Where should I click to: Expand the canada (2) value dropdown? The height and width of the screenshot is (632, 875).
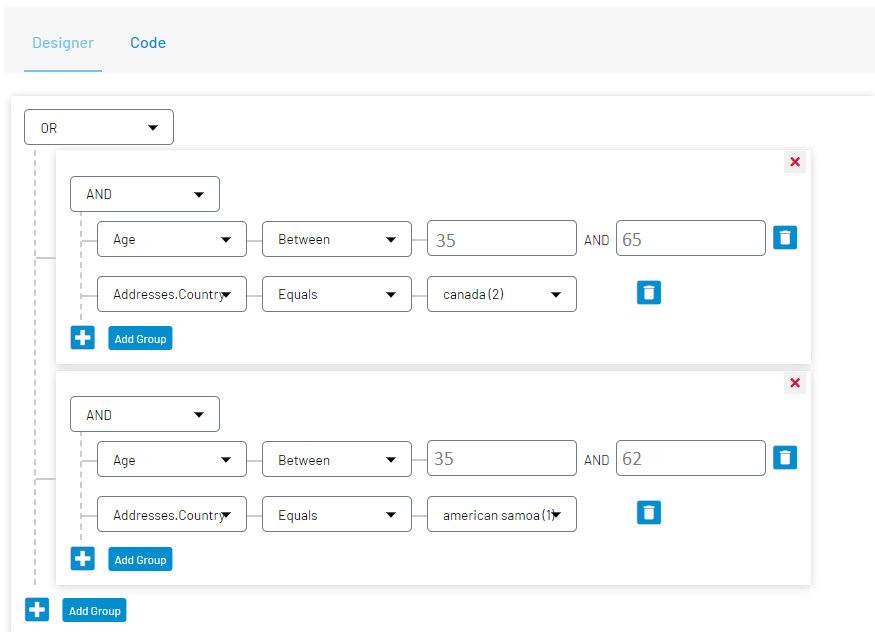tap(502, 295)
